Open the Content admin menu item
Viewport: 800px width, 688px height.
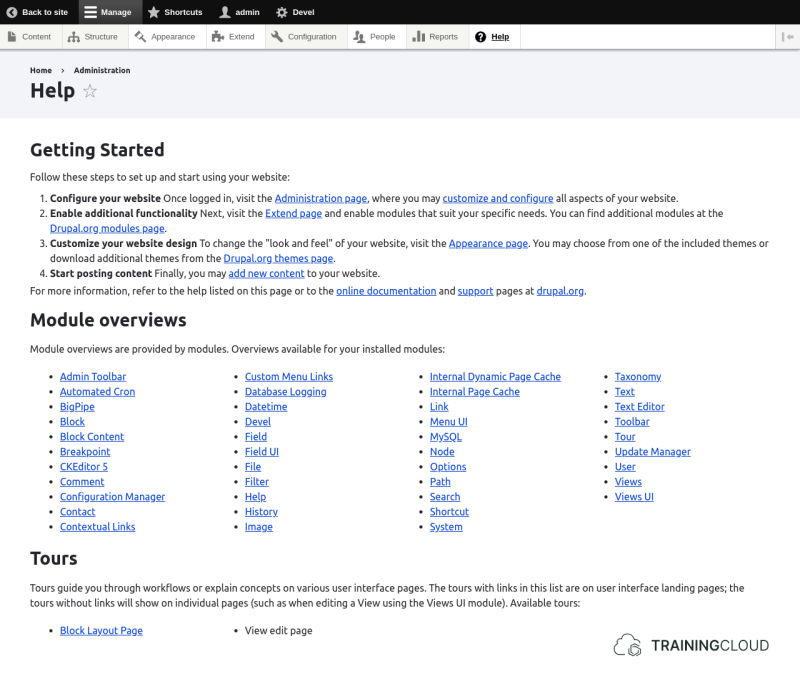click(x=30, y=37)
